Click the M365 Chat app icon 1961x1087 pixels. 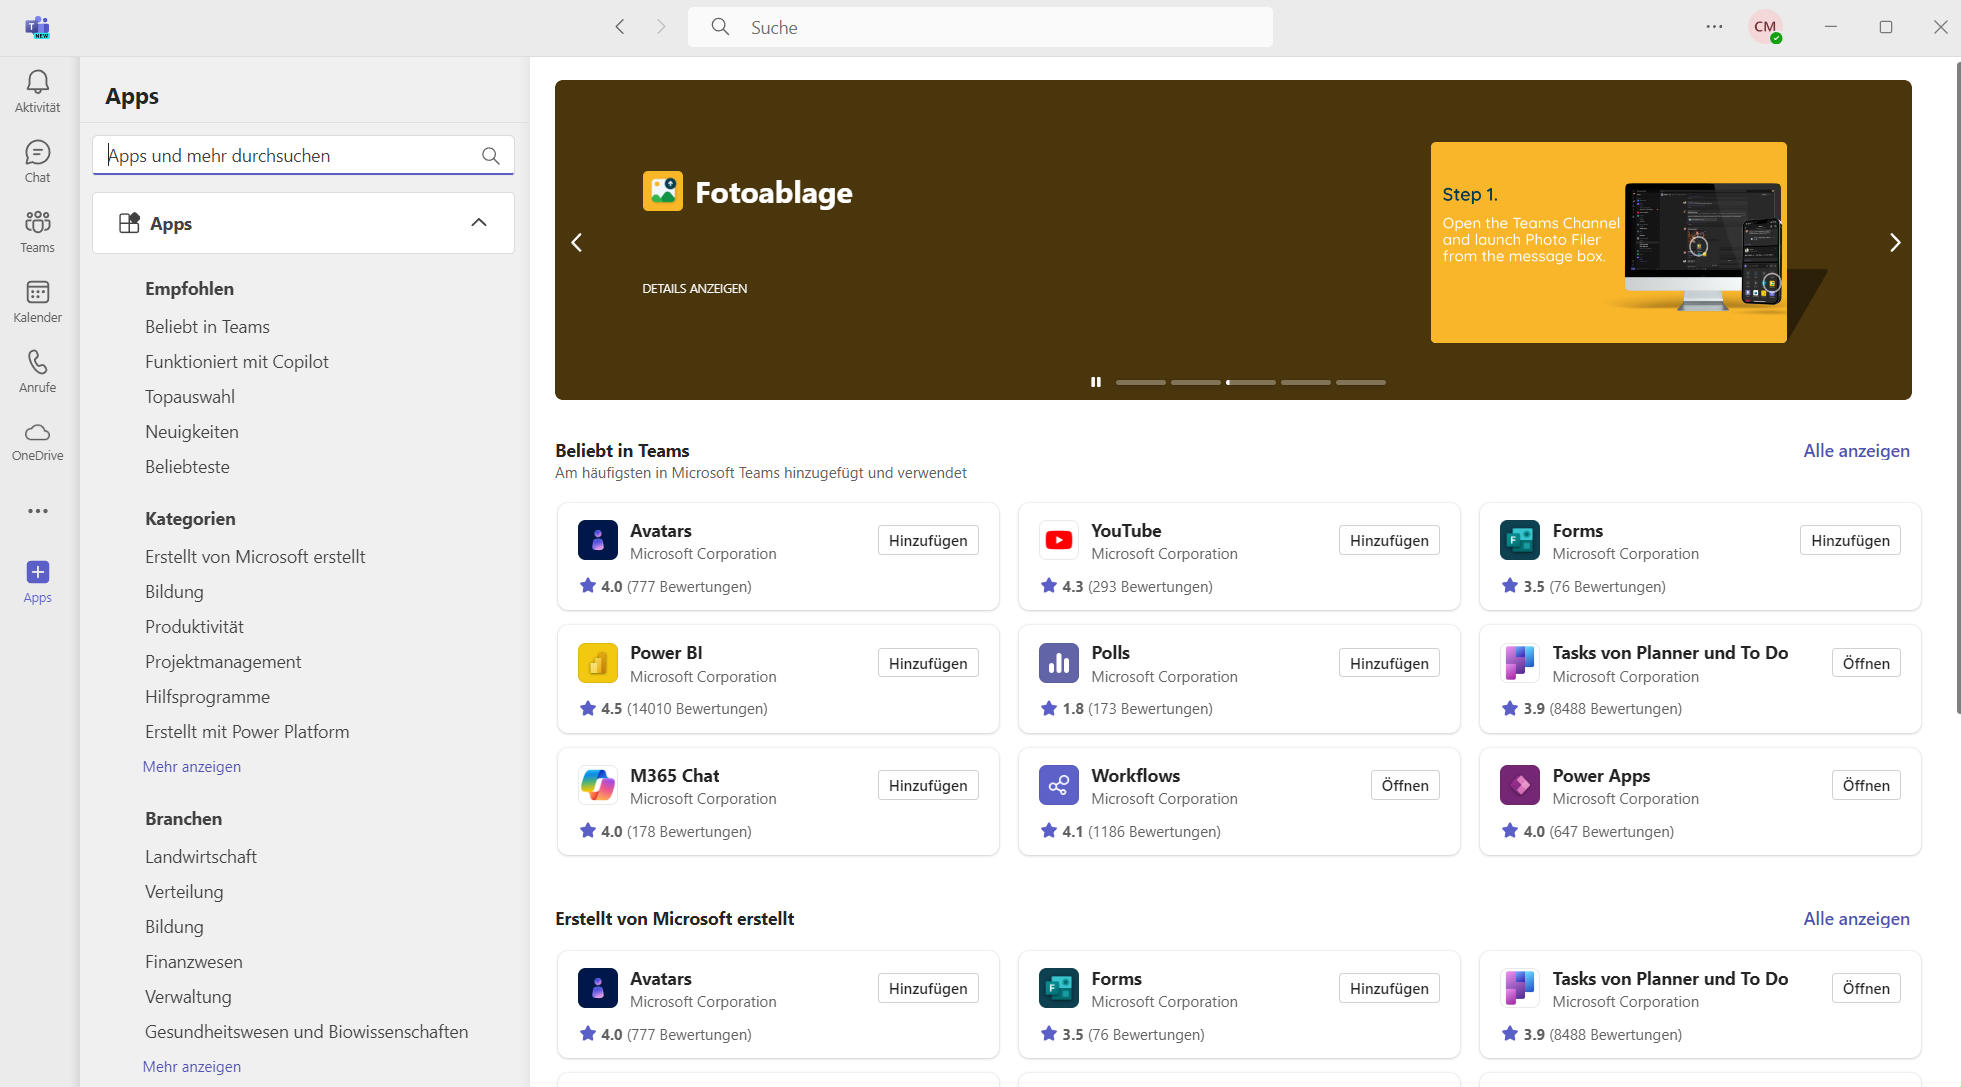[x=598, y=786]
